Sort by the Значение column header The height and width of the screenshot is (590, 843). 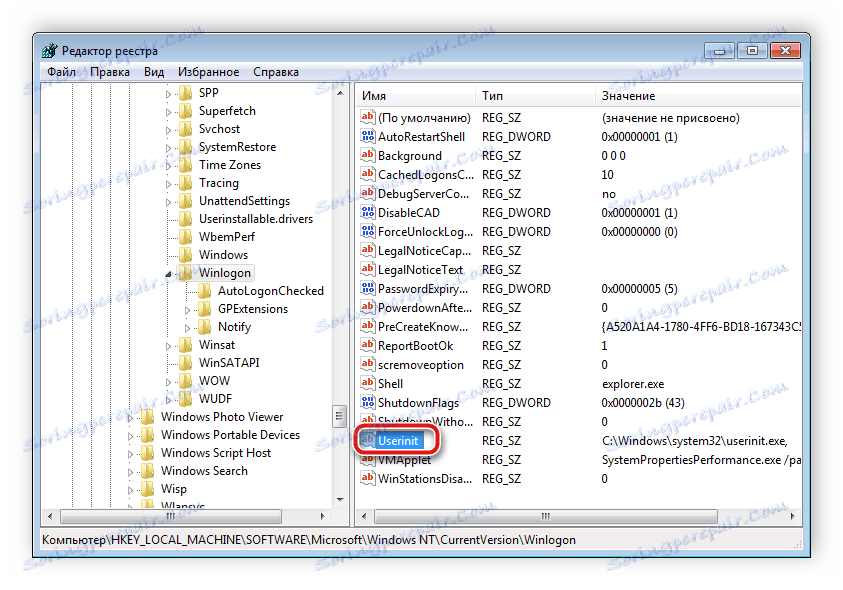698,96
